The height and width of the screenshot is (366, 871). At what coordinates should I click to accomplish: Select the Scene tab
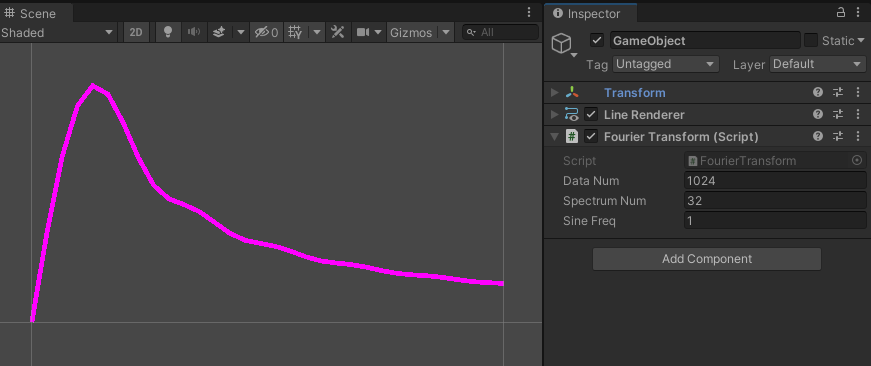[37, 13]
